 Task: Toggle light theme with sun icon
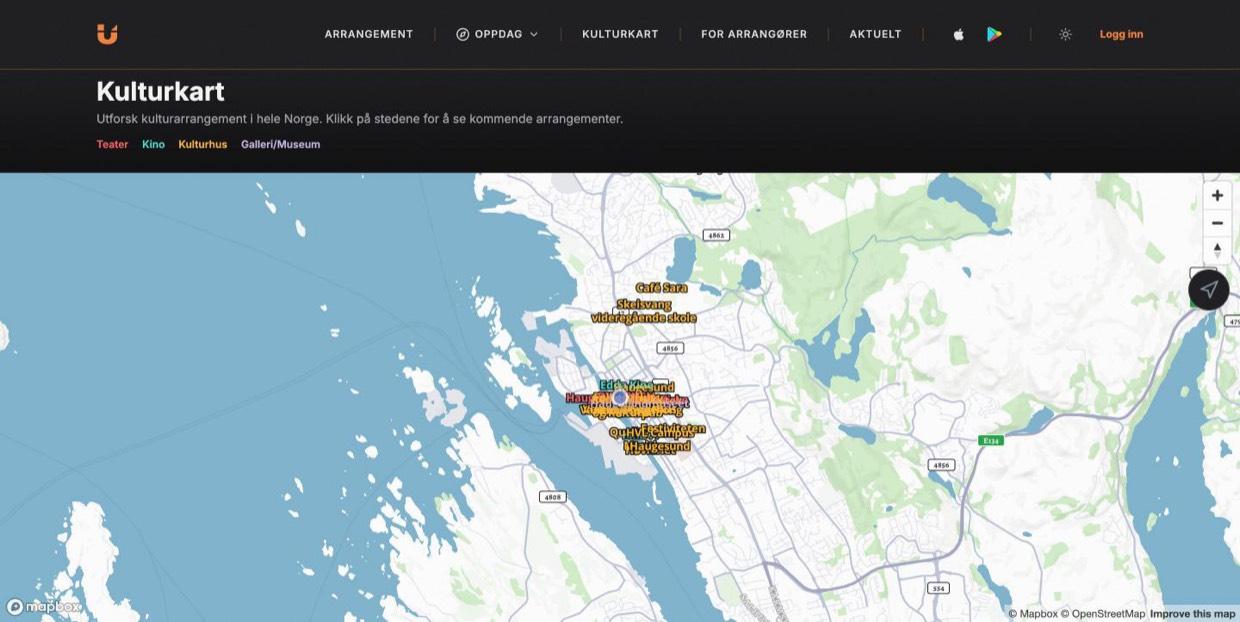click(x=1065, y=34)
